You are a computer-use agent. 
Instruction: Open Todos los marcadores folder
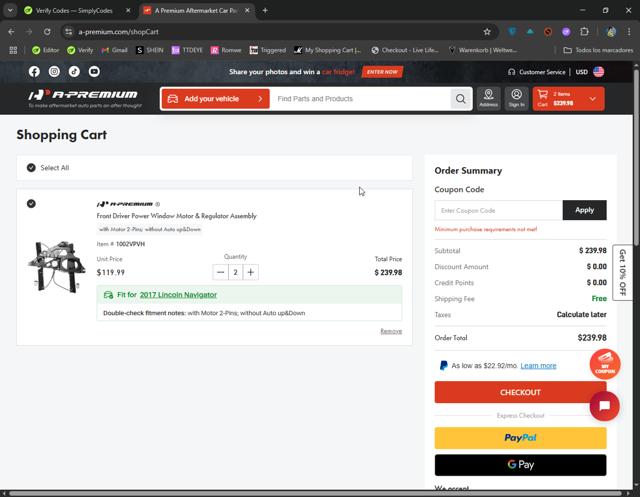(598, 50)
